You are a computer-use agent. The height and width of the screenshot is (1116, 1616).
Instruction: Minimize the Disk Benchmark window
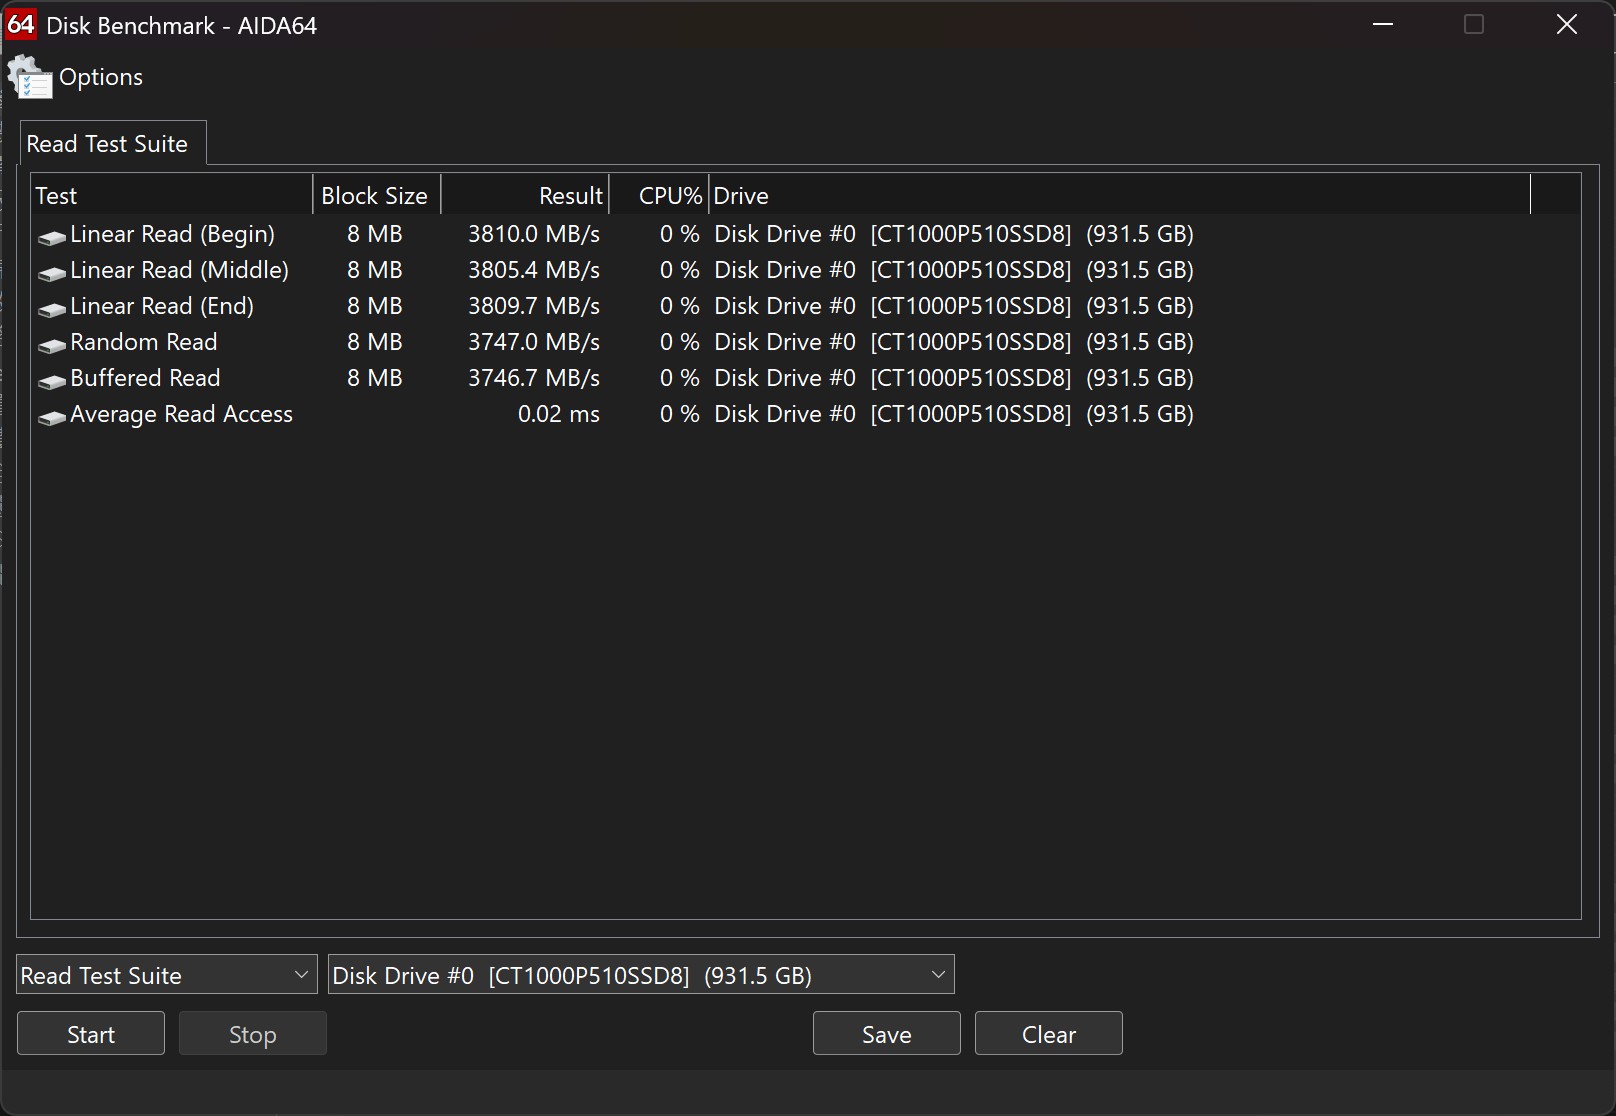click(1384, 24)
